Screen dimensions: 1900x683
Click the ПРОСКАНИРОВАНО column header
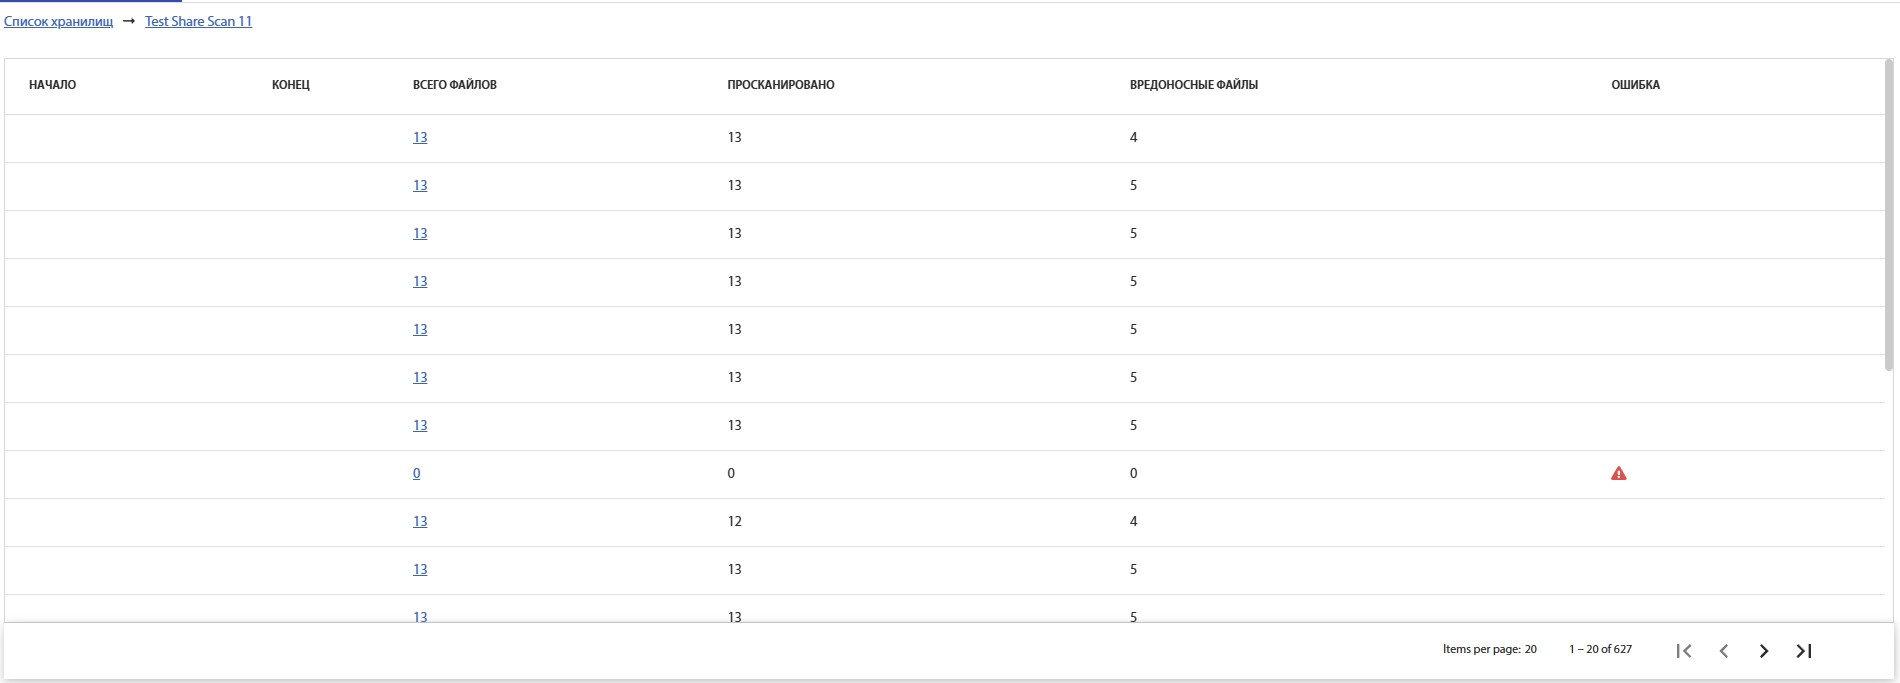[780, 85]
